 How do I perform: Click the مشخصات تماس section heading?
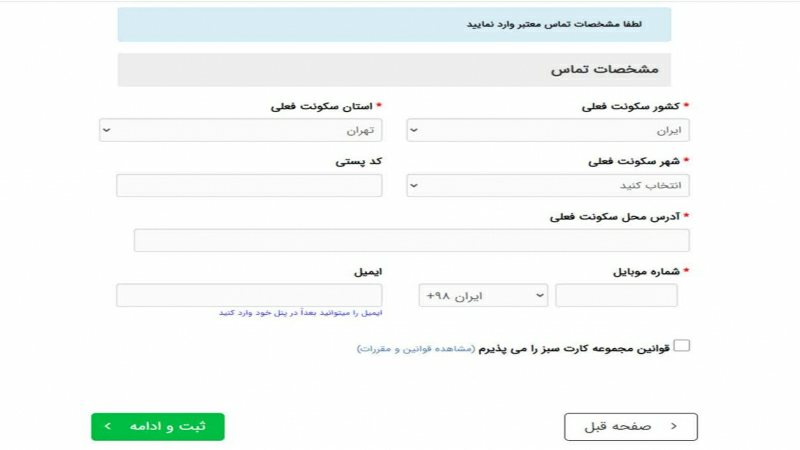coord(605,69)
